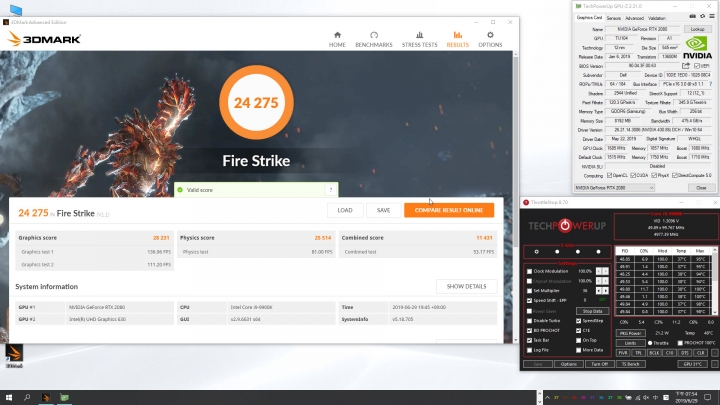Toggle the UEFI checkbox in GPU-Z
720x405 pixels.
(697, 66)
